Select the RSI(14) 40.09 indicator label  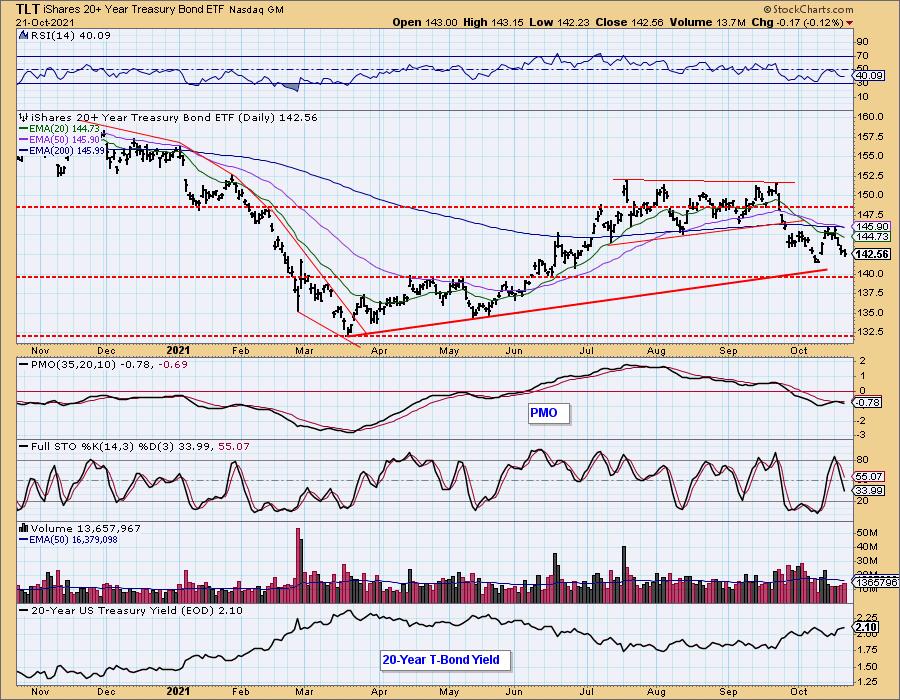click(x=65, y=36)
